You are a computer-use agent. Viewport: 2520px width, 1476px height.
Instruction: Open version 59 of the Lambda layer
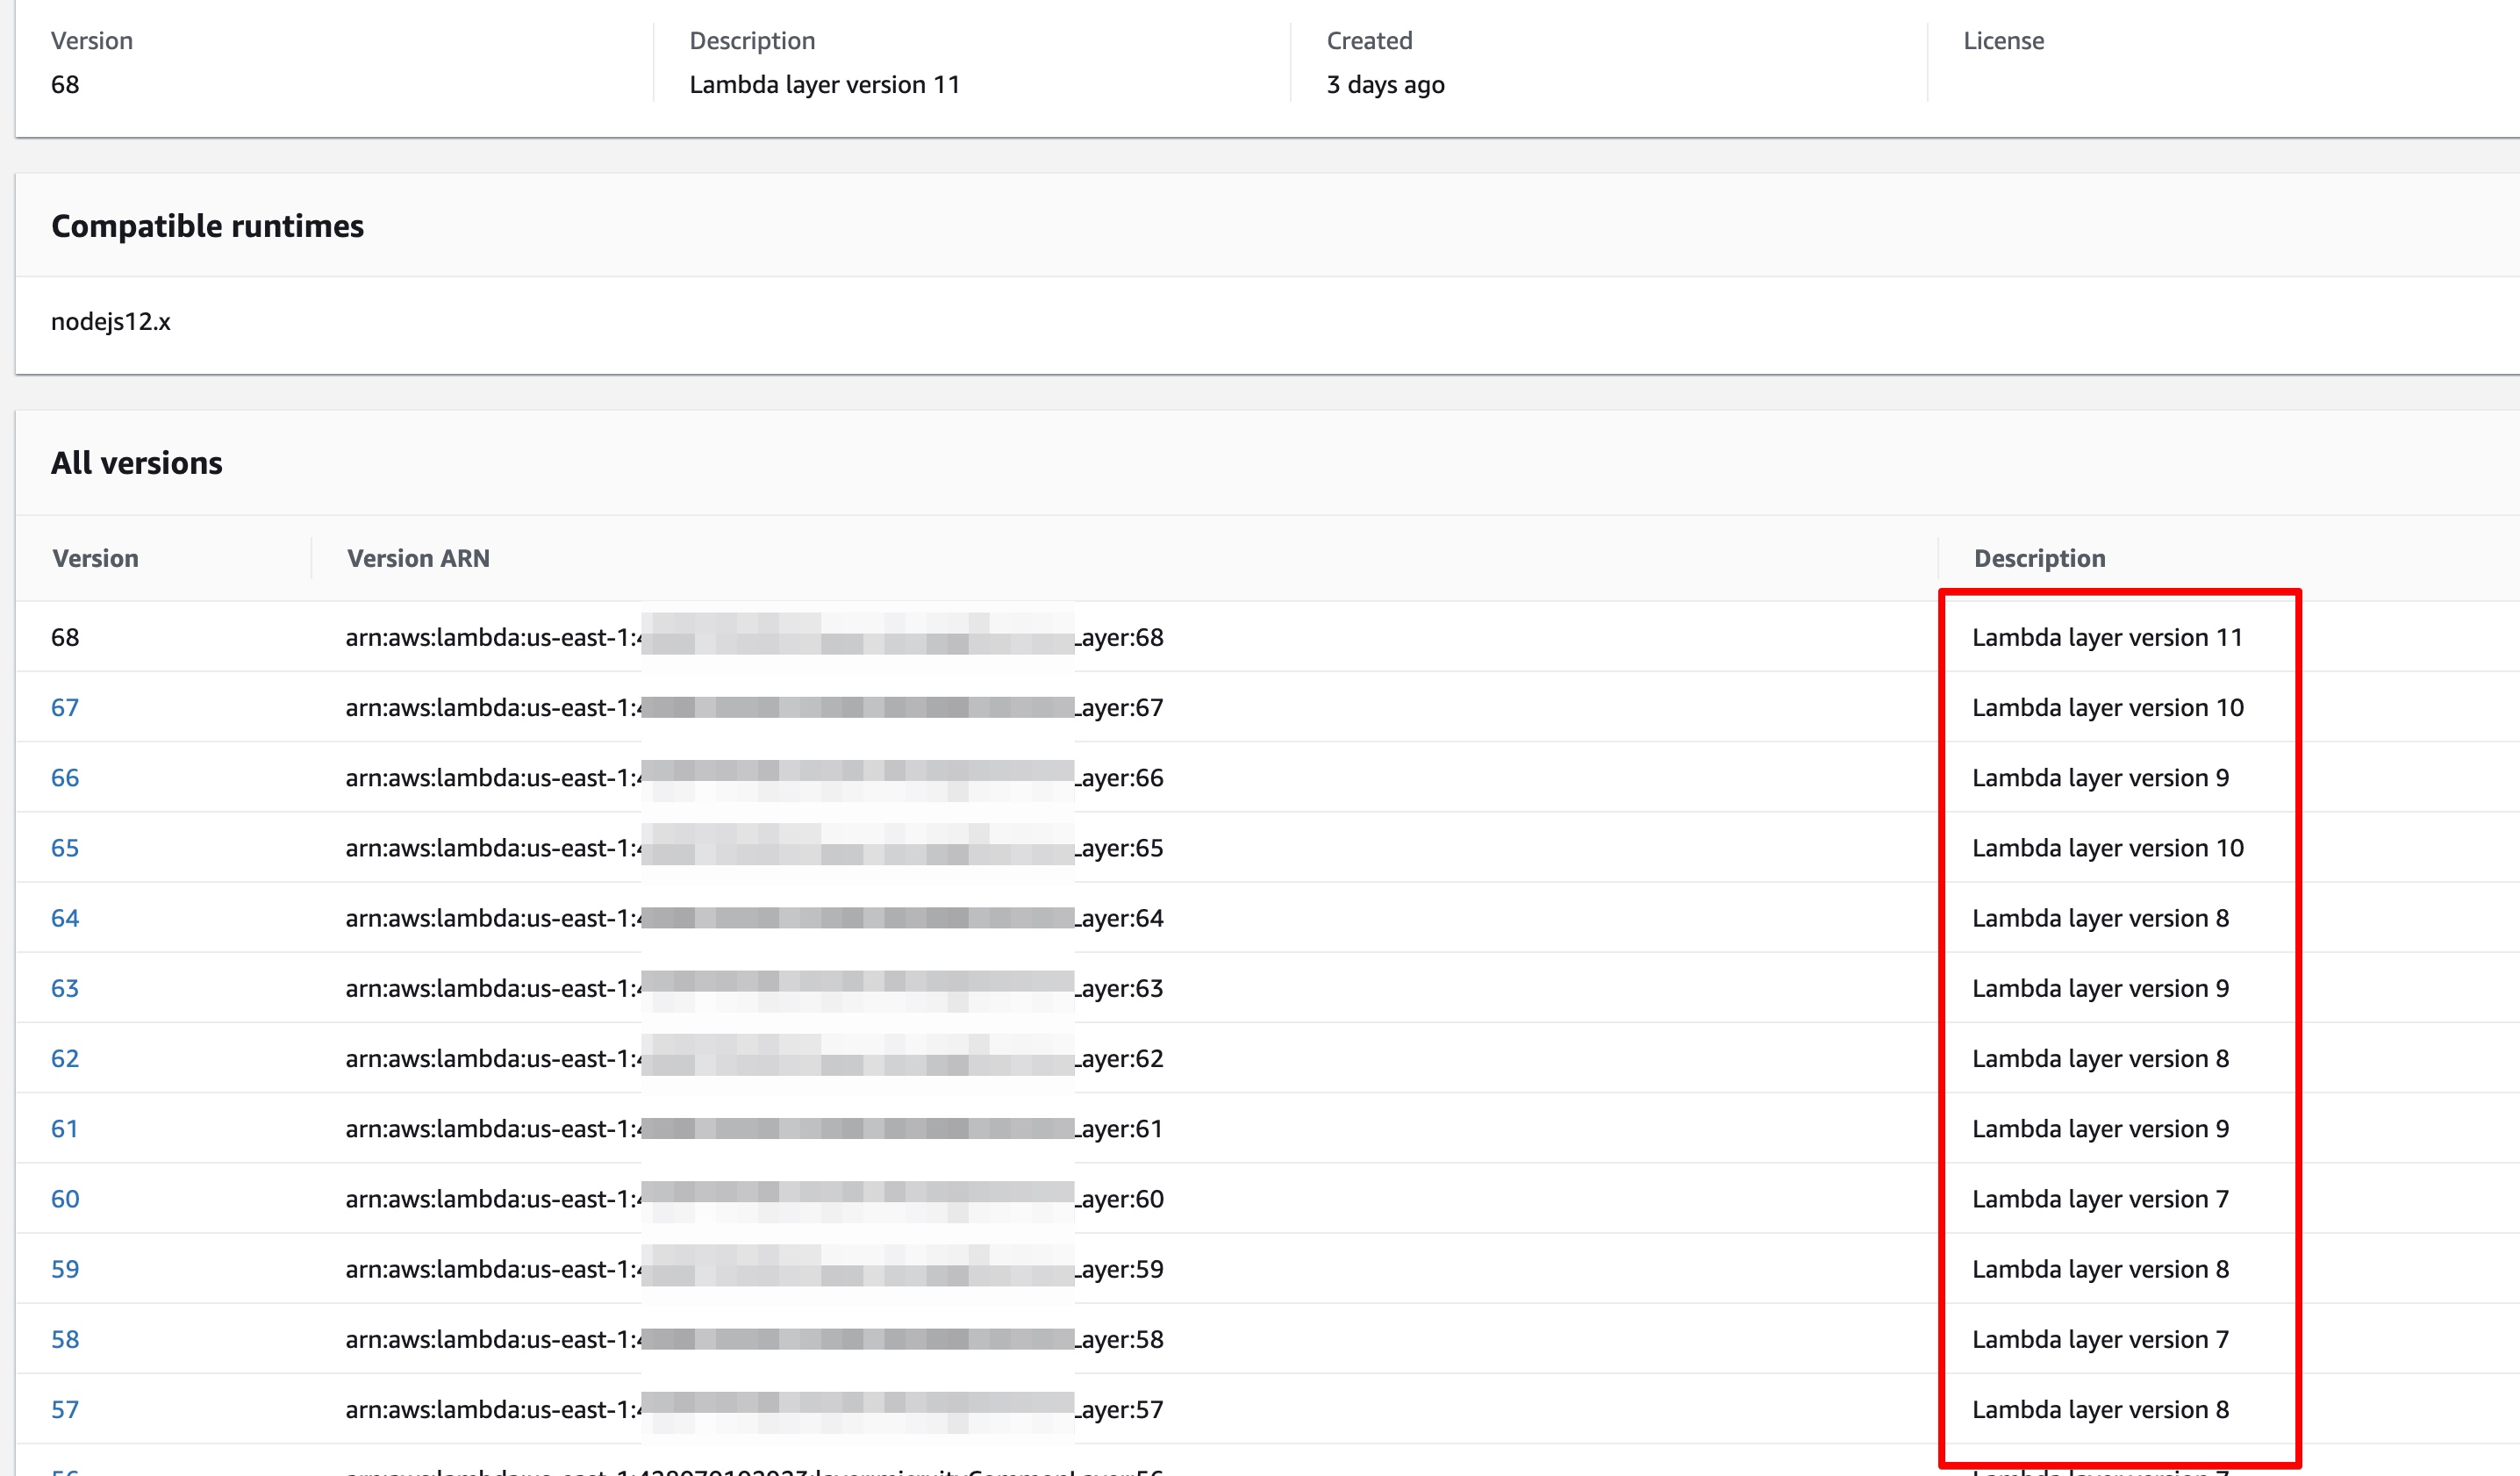point(65,1268)
